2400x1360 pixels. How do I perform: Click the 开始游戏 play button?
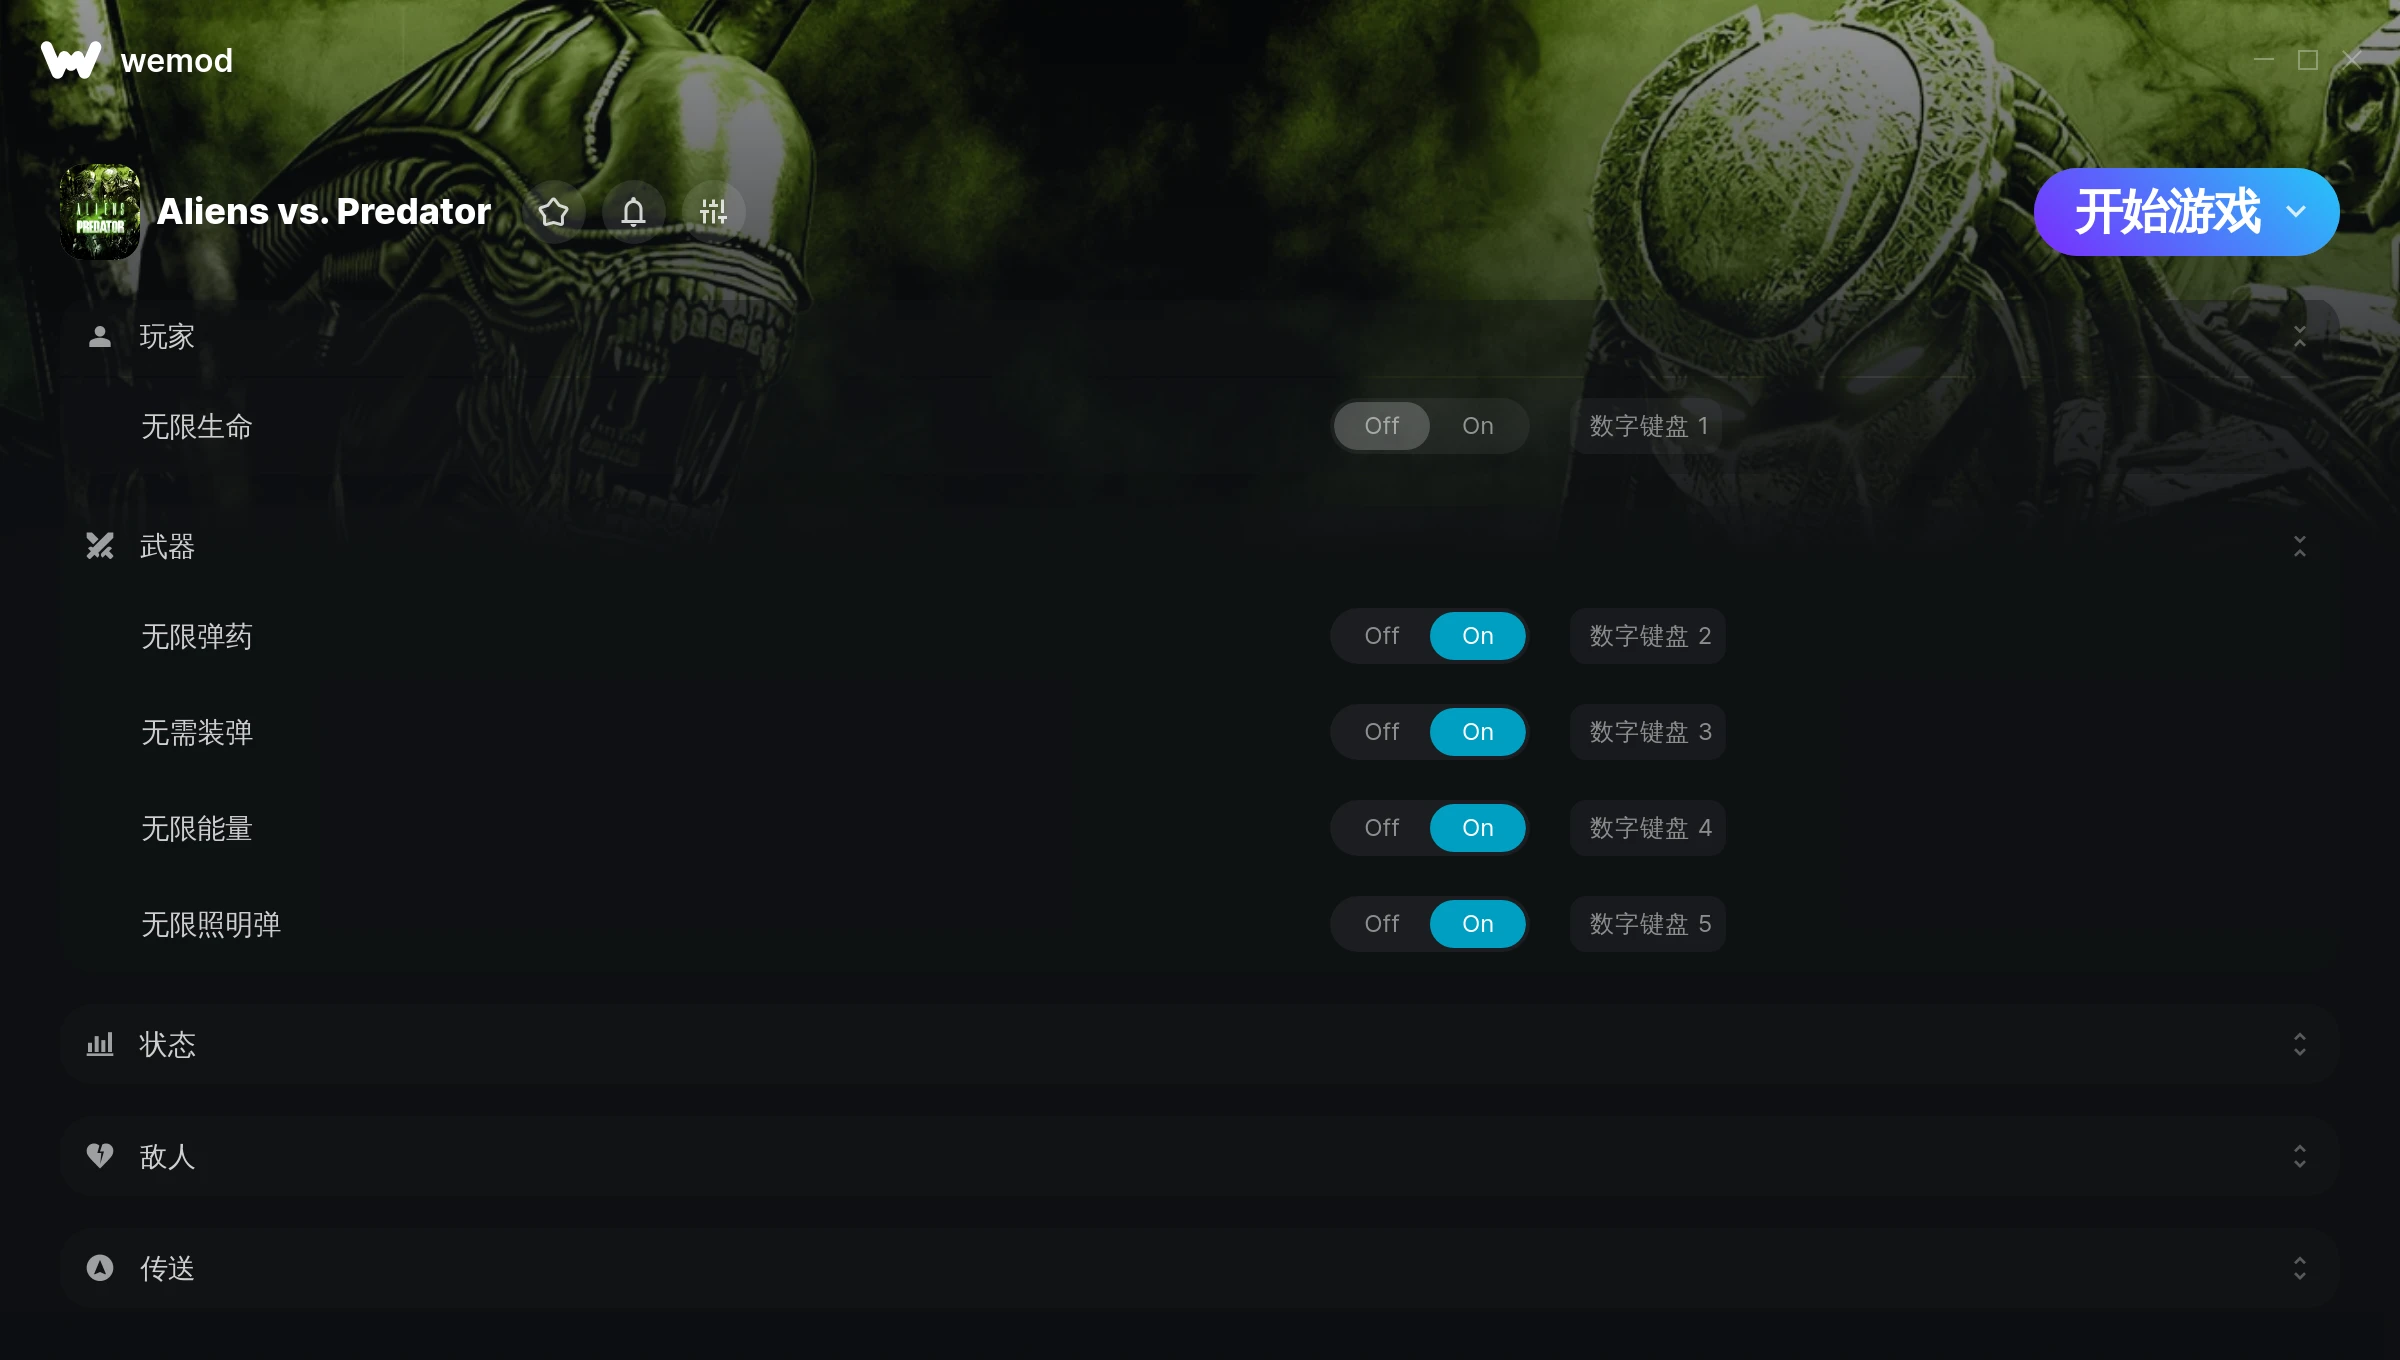click(2166, 212)
